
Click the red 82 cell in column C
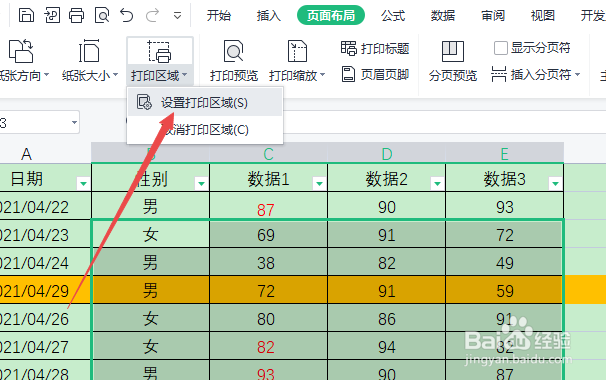268,346
